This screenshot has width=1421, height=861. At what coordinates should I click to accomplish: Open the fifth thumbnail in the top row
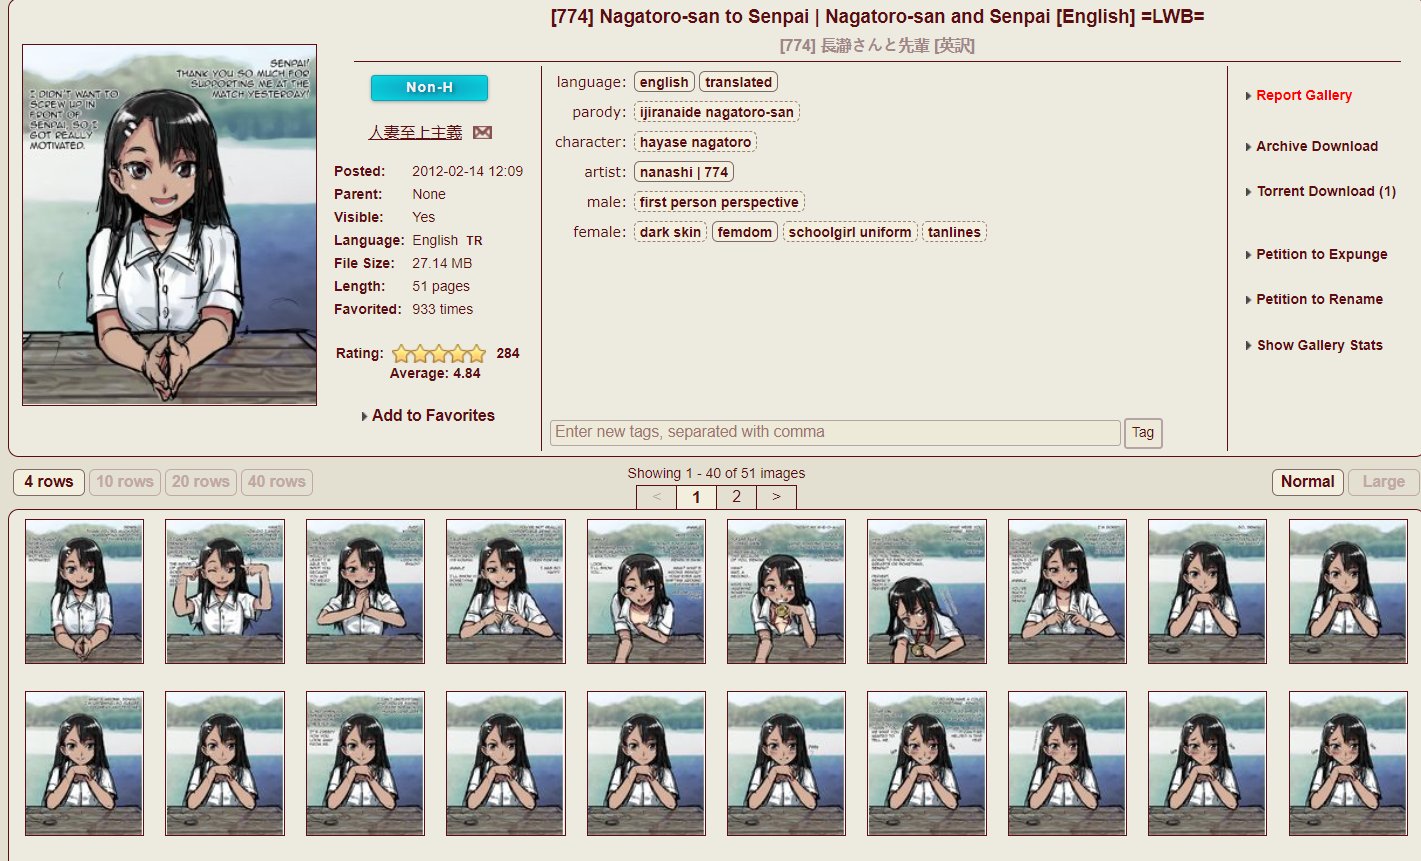646,591
